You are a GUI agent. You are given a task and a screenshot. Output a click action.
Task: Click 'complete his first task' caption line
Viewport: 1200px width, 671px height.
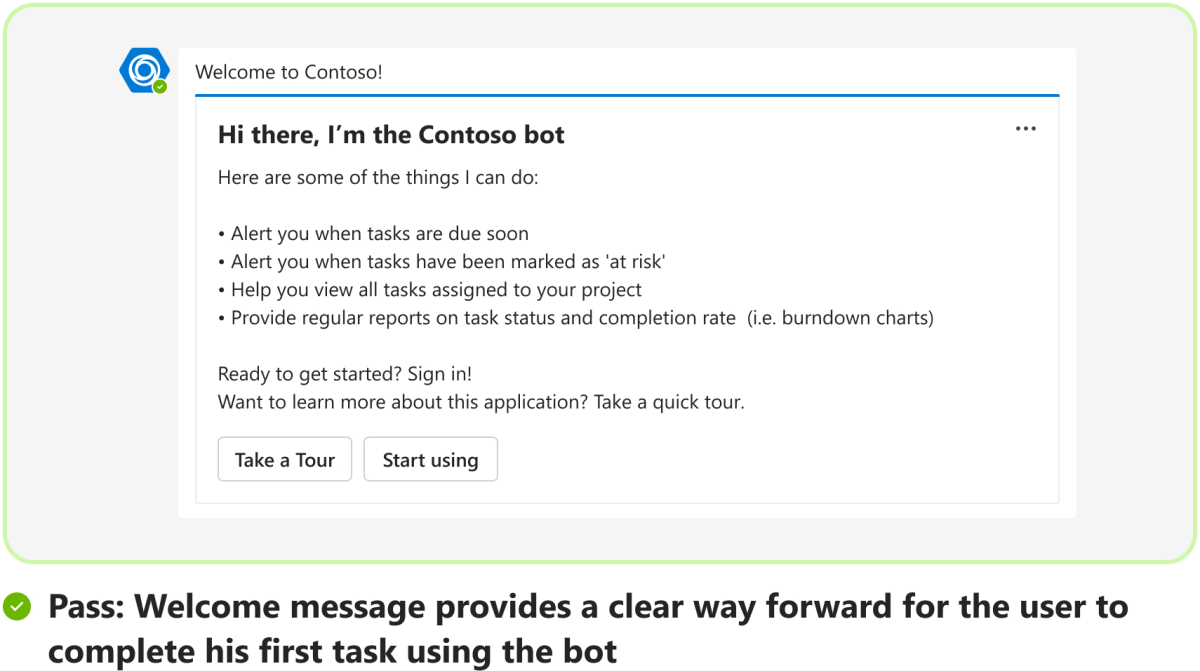[x=332, y=651]
